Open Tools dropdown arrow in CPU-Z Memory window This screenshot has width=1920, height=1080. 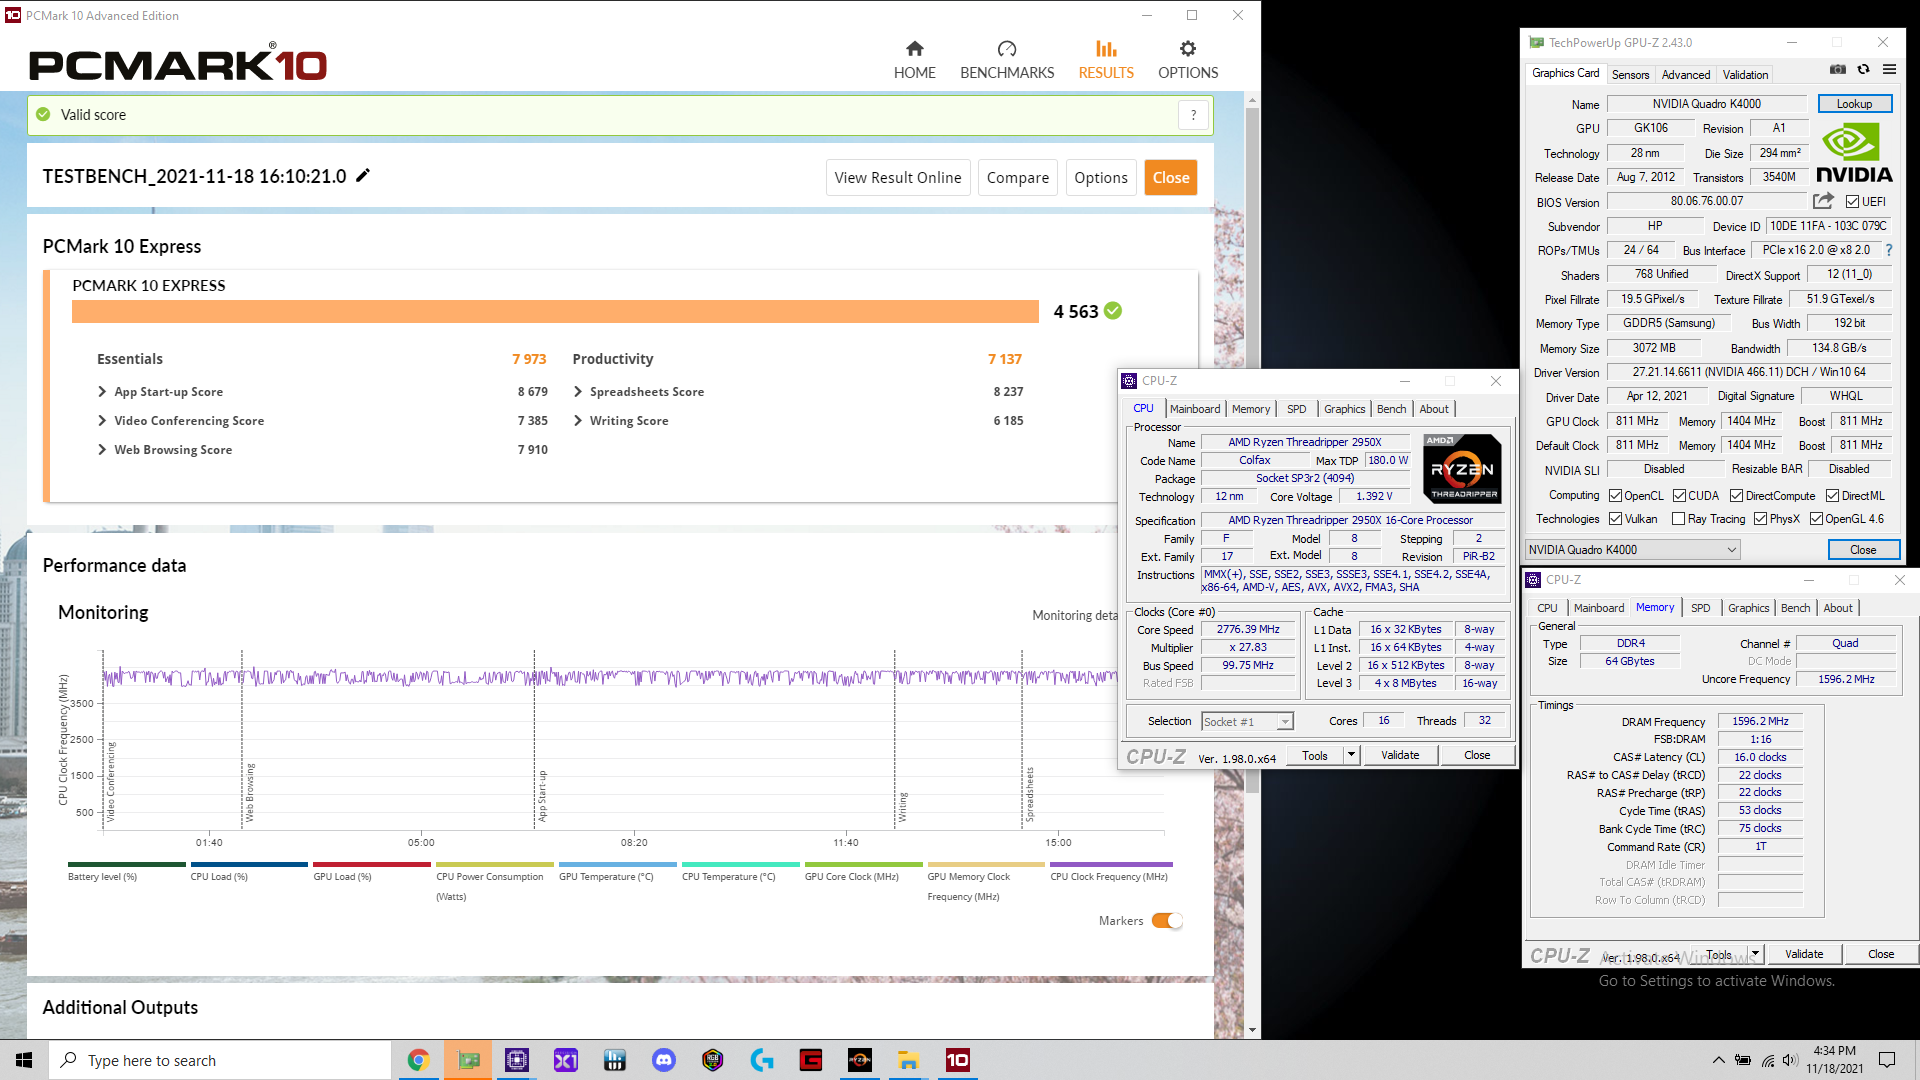[x=1755, y=954]
